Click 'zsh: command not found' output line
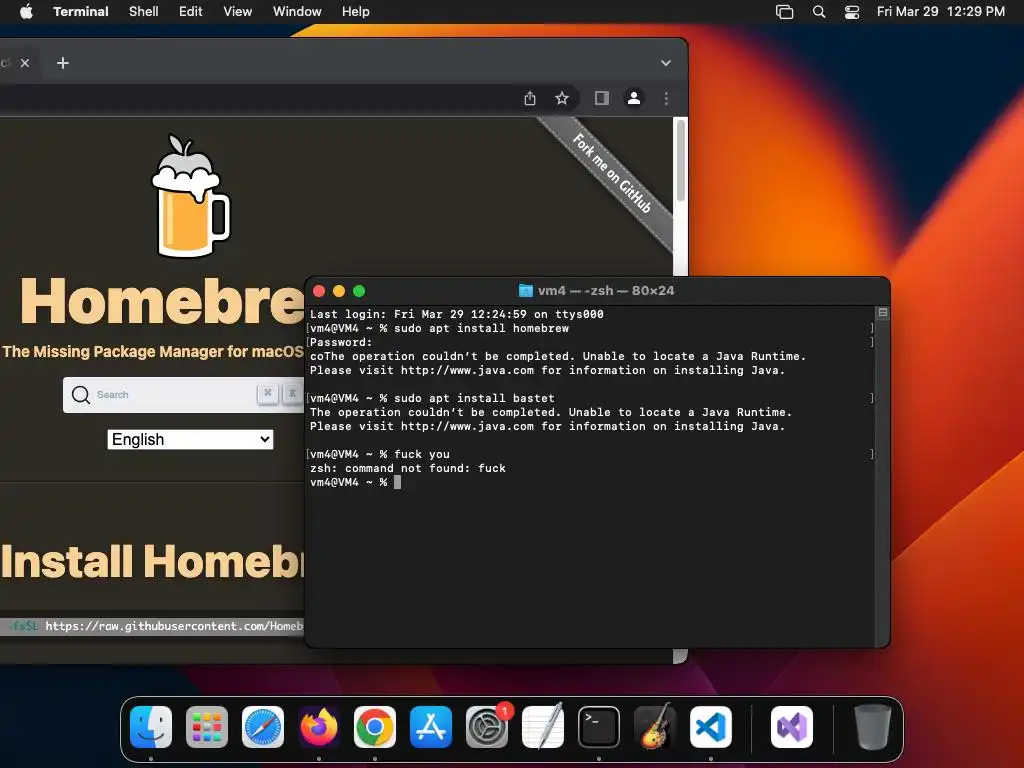The image size is (1024, 768). [408, 468]
